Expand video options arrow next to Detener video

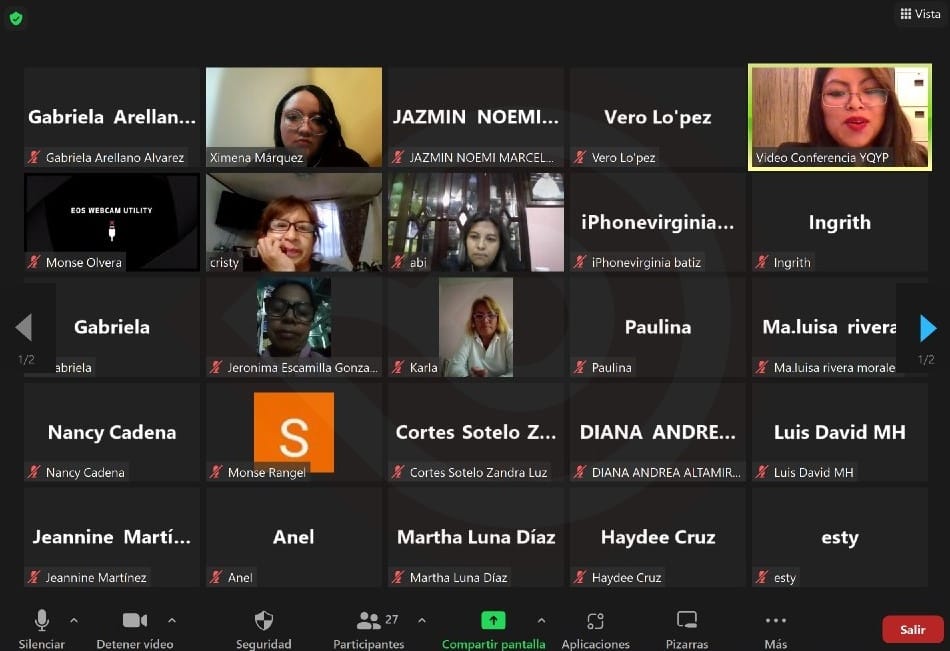(x=172, y=620)
